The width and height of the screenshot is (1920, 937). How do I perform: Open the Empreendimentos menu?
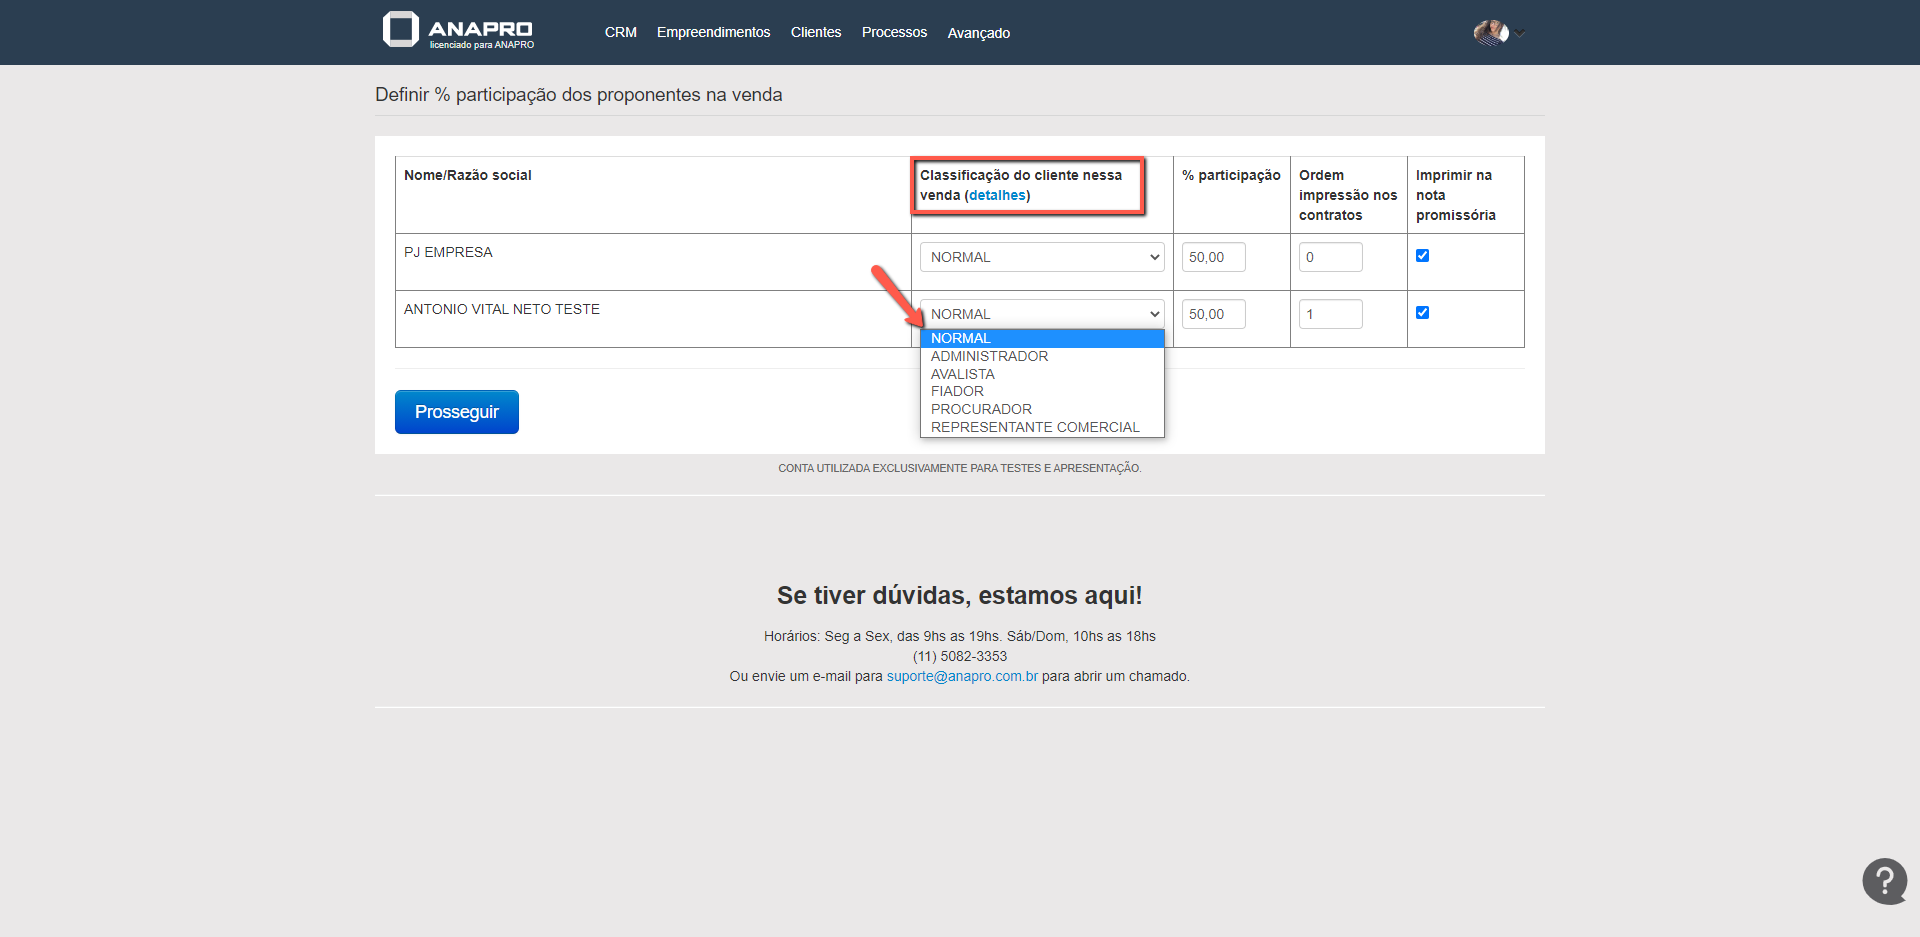(x=713, y=33)
